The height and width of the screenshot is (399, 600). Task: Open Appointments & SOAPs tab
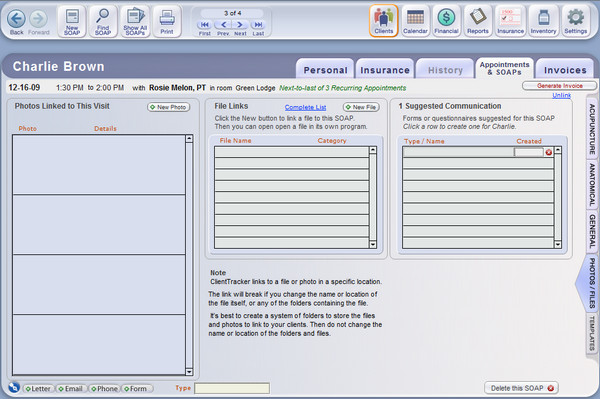coord(504,68)
